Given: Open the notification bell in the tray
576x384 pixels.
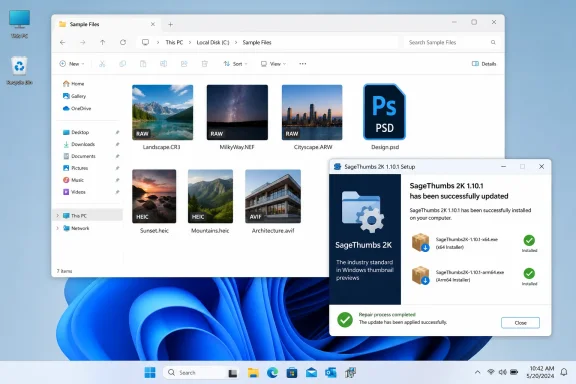Looking at the screenshot, I should pyautogui.click(x=564, y=372).
